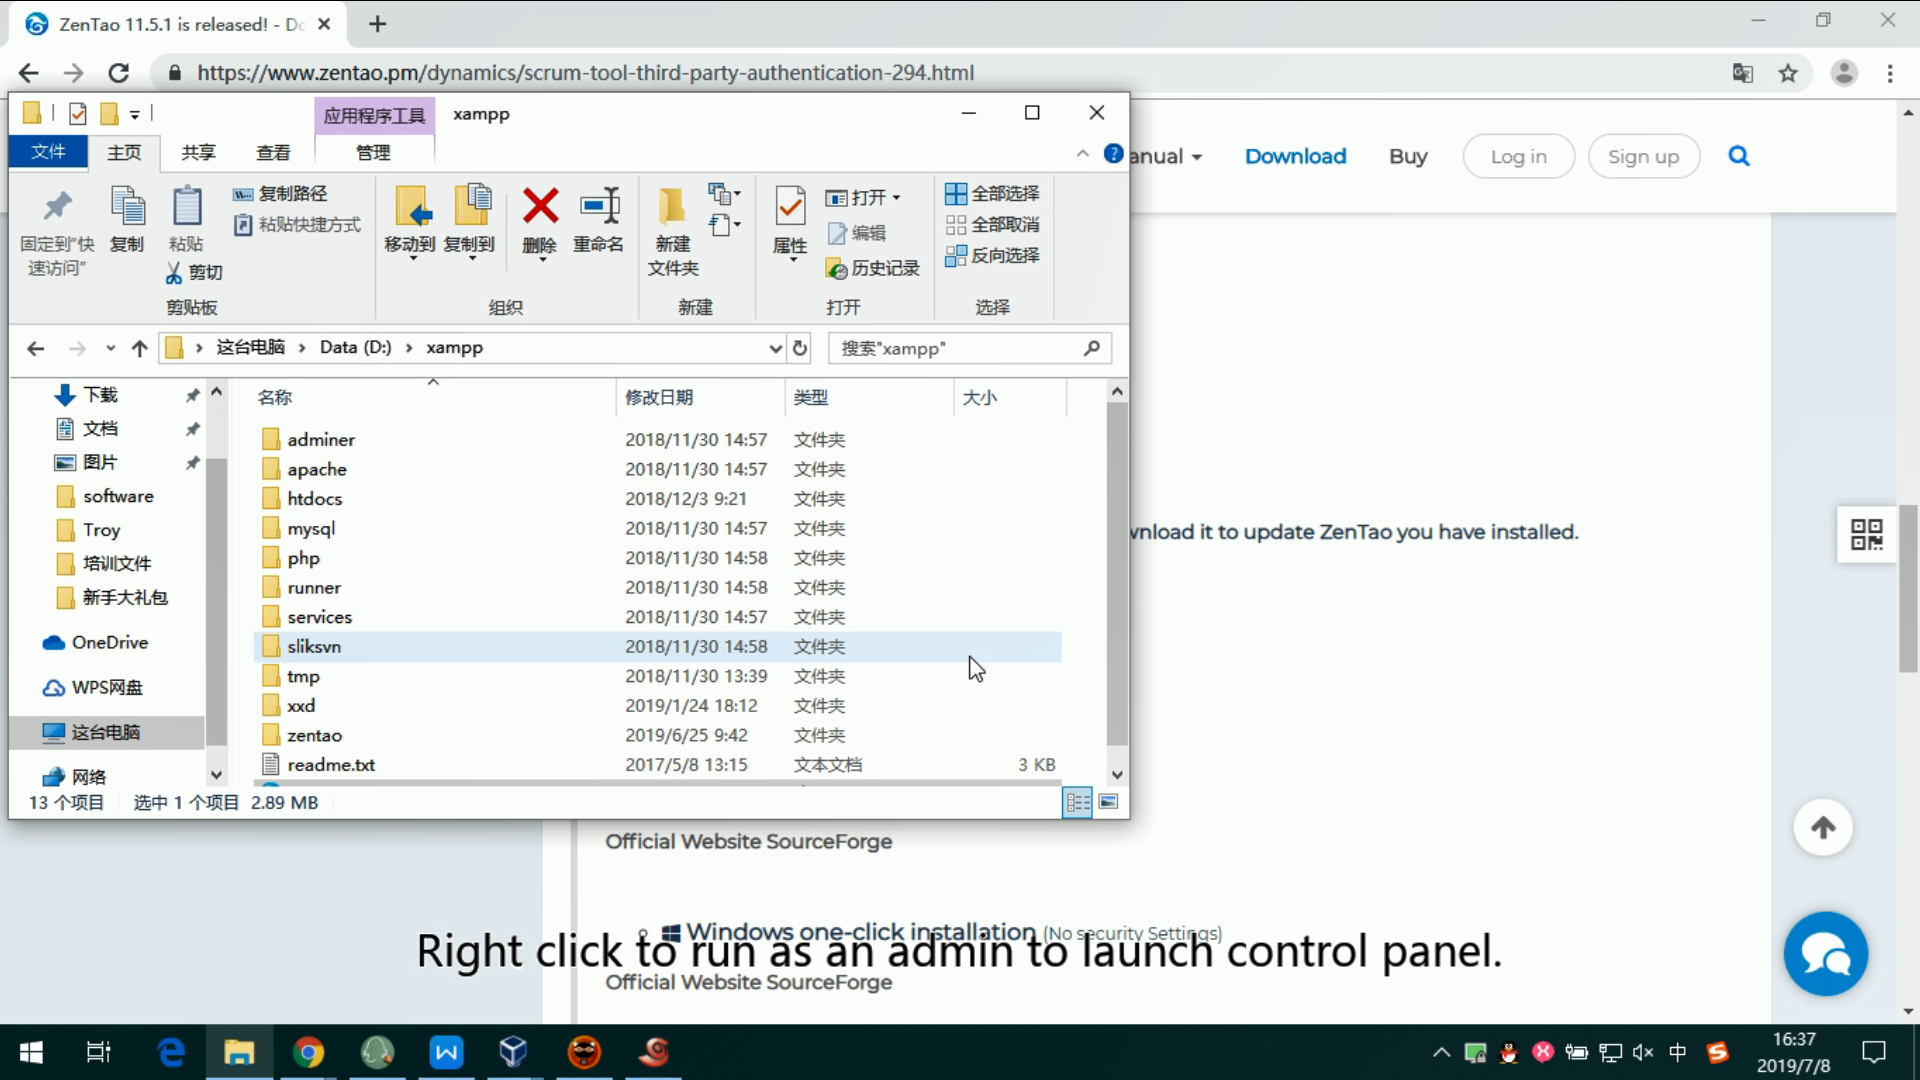This screenshot has width=1920, height=1080.
Task: Open the Properties (属性) icon
Action: click(x=790, y=222)
